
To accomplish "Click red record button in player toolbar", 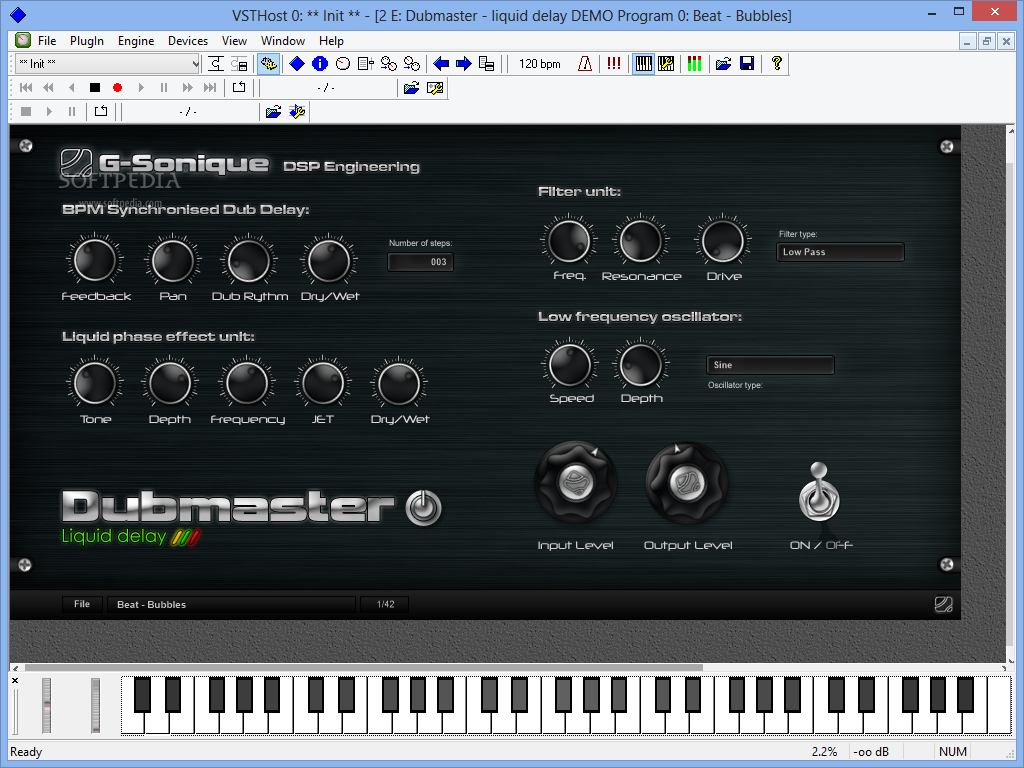I will tap(118, 88).
